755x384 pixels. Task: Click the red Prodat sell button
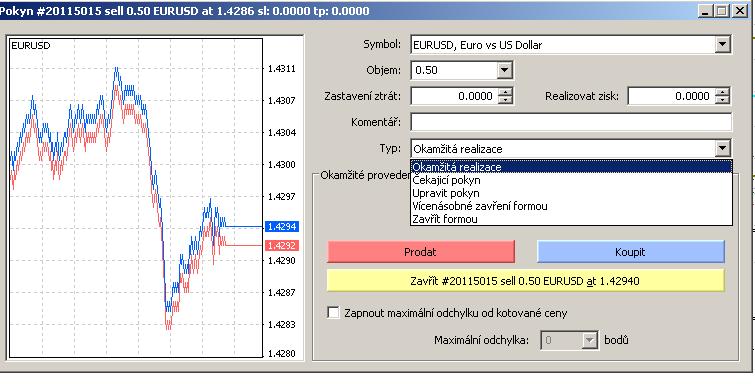[420, 252]
